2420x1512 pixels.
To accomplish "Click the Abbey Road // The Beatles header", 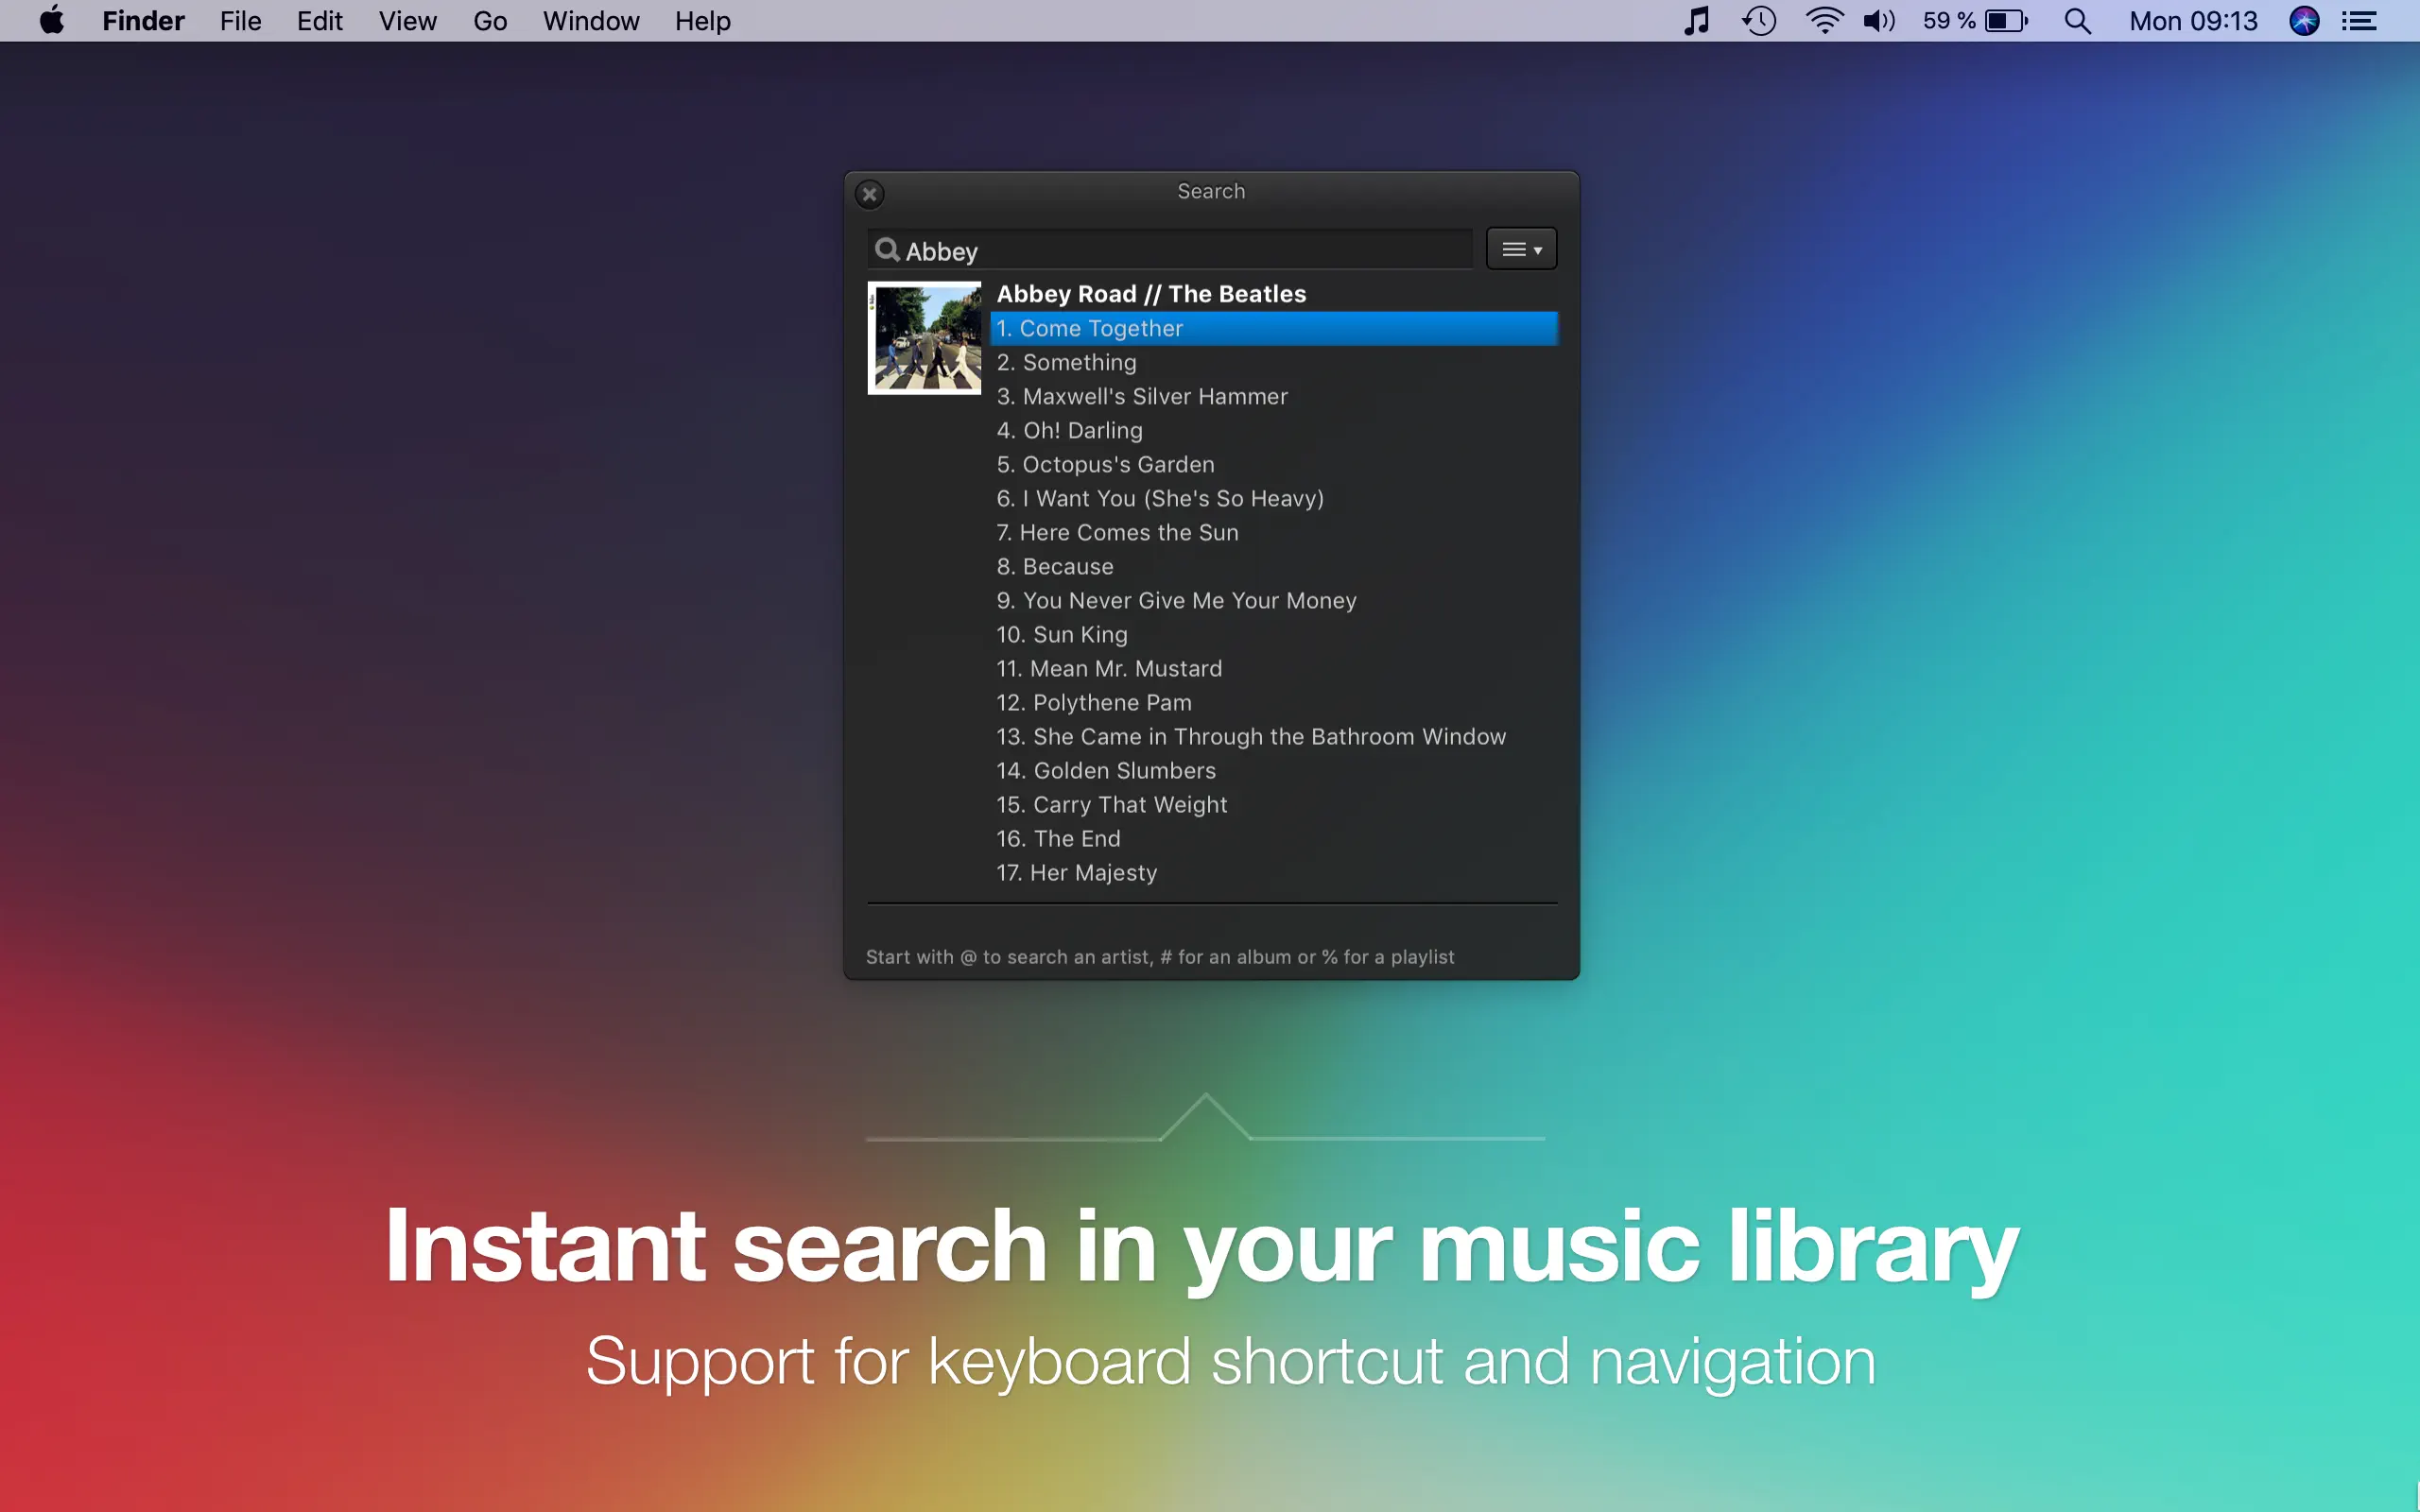I will point(1151,294).
